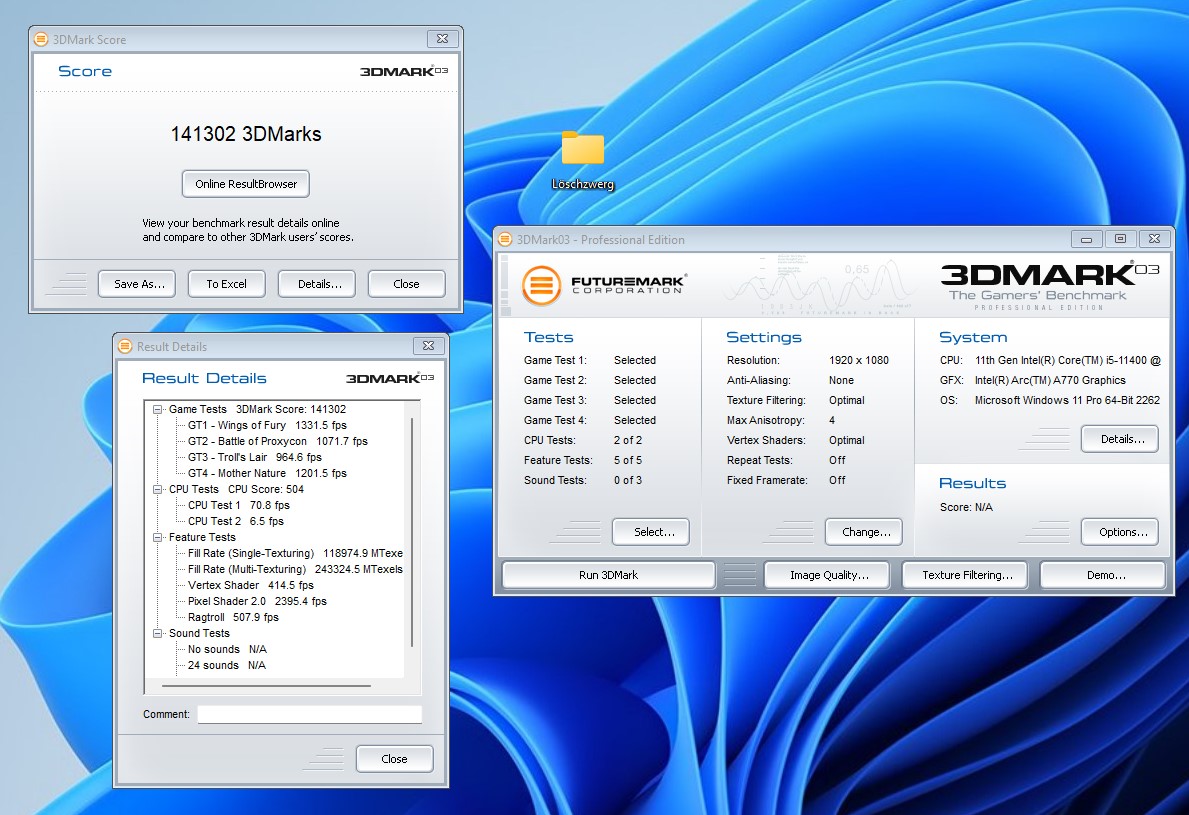The height and width of the screenshot is (815, 1189).
Task: Launch the Demo button
Action: point(1103,575)
